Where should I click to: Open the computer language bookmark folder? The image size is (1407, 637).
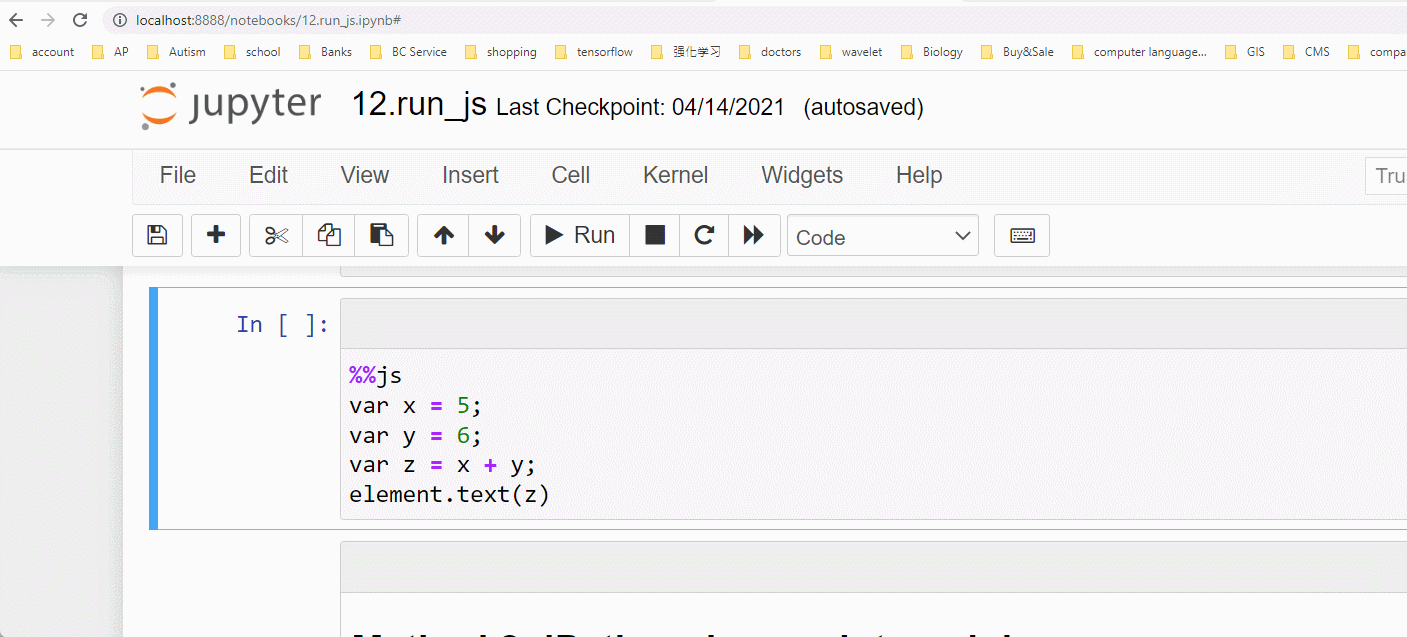(x=1139, y=52)
